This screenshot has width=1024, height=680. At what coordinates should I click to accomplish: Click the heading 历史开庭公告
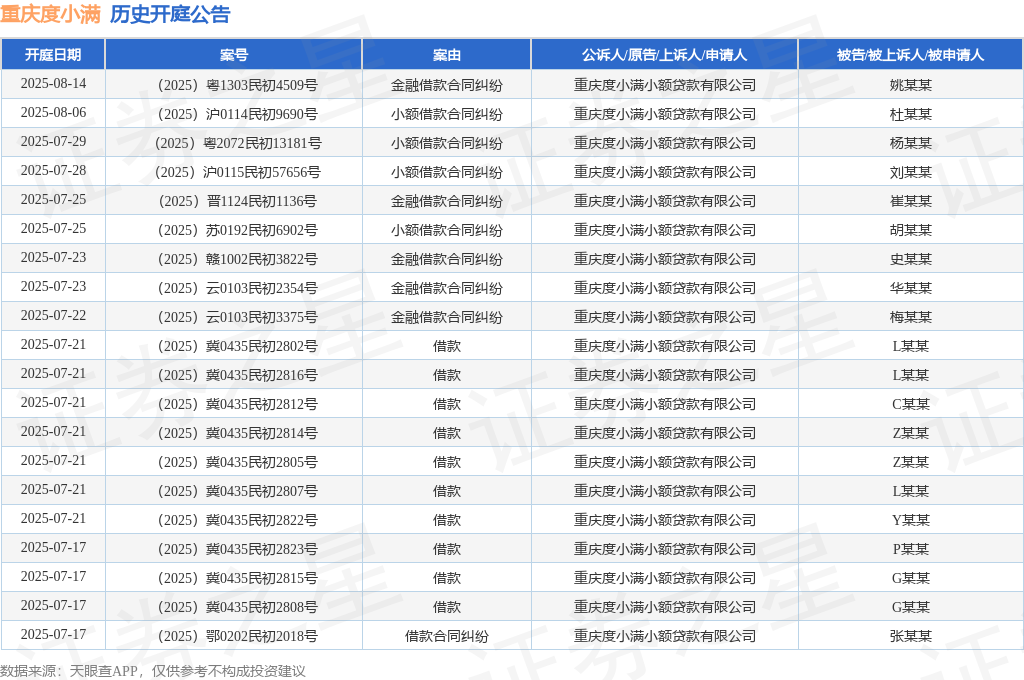click(x=170, y=14)
